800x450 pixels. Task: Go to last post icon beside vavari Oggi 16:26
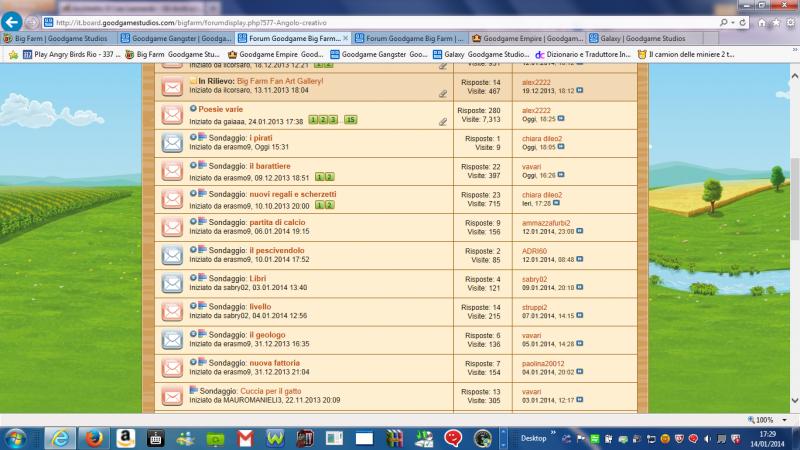561,174
